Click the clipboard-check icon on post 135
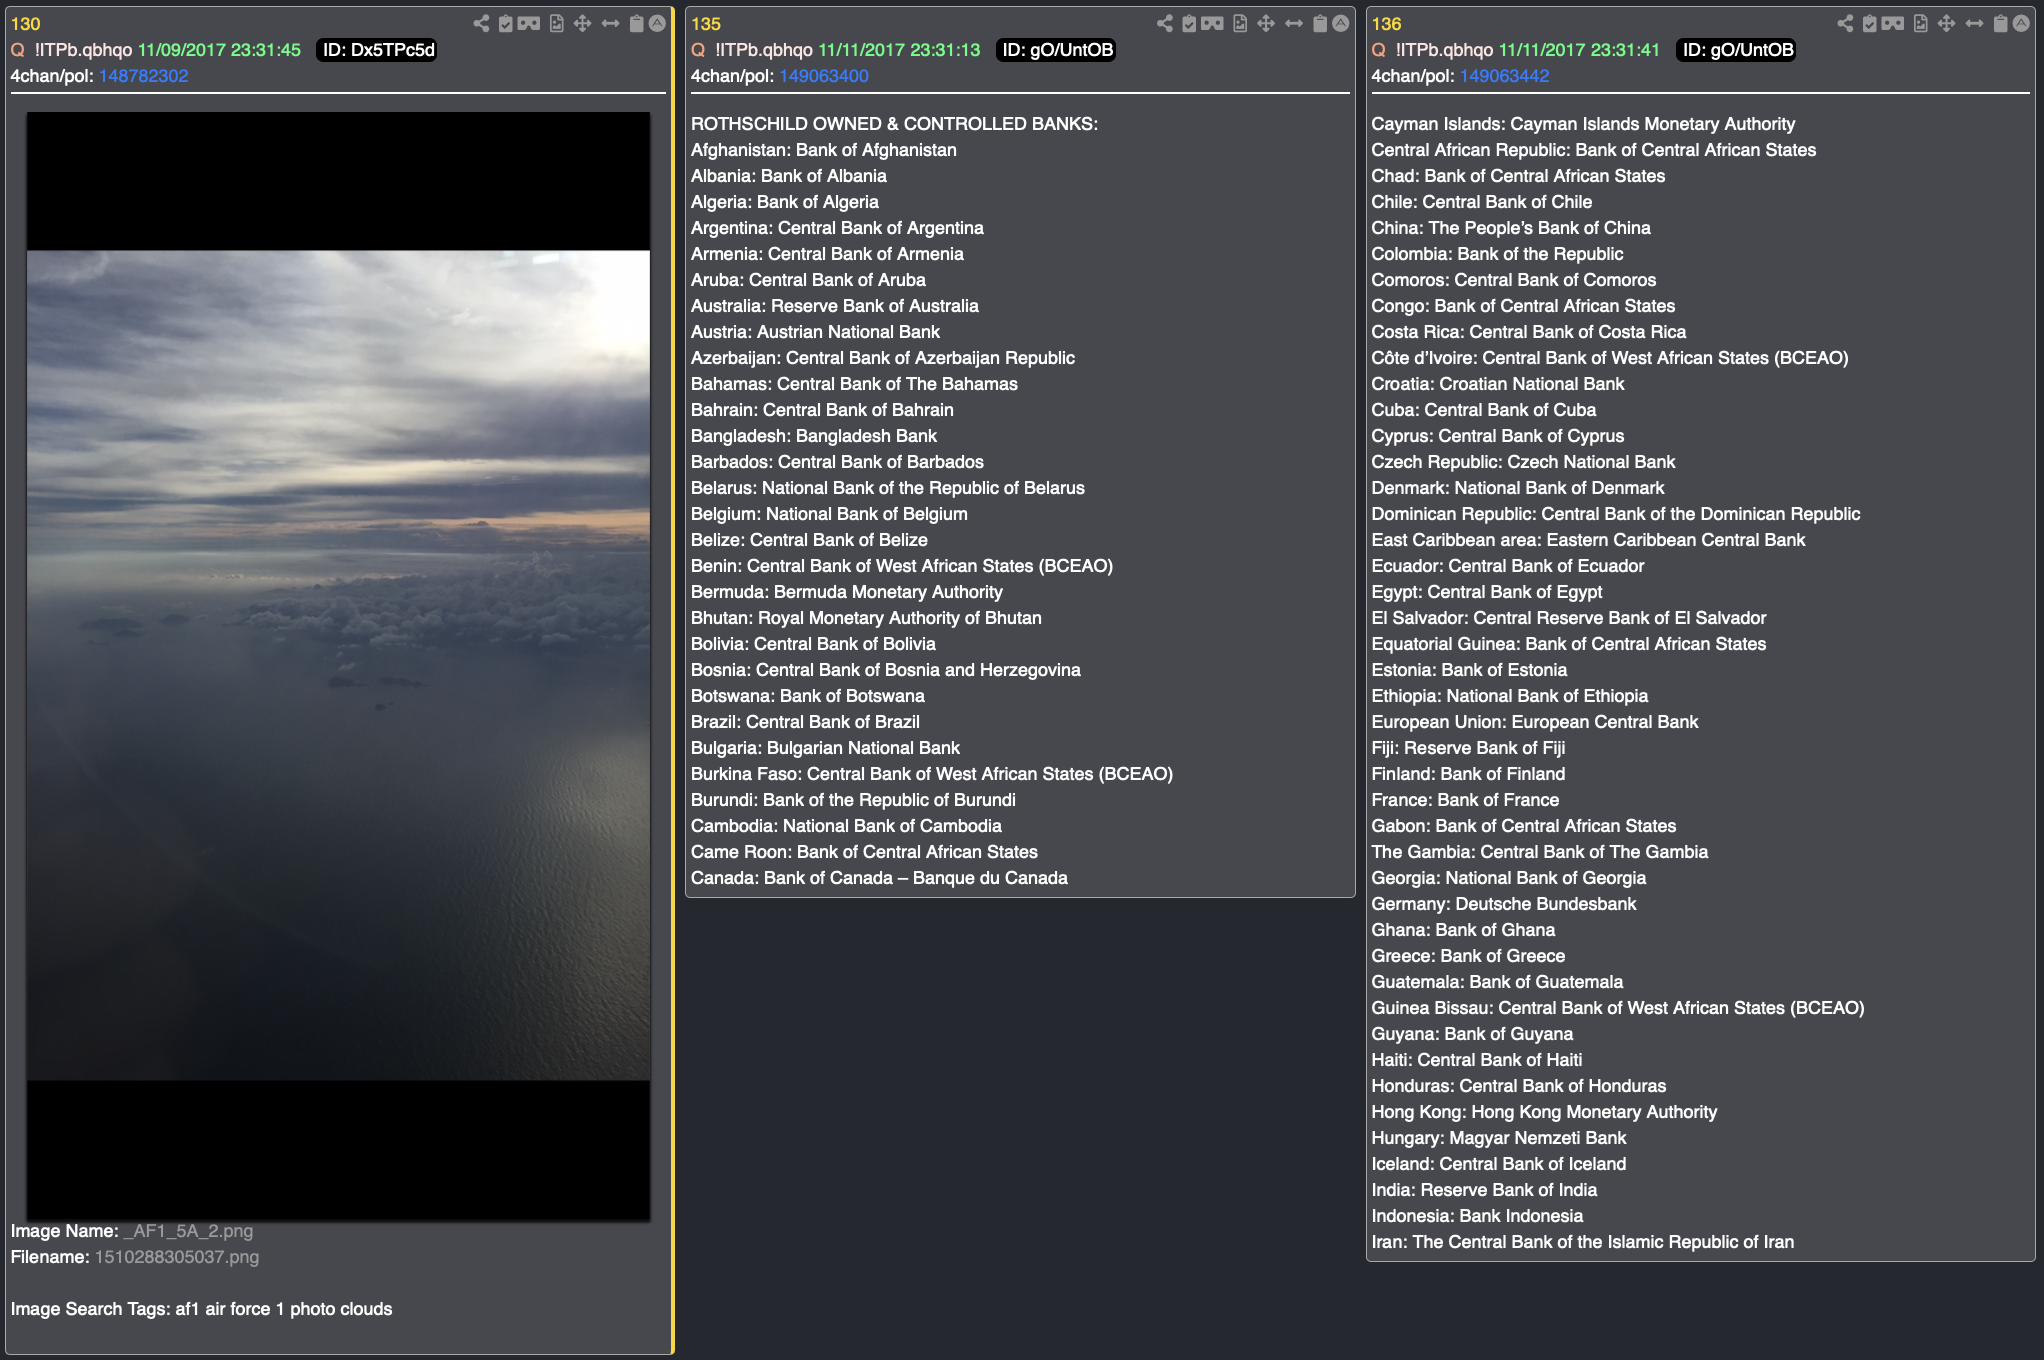Viewport: 2044px width, 1360px height. tap(1189, 23)
